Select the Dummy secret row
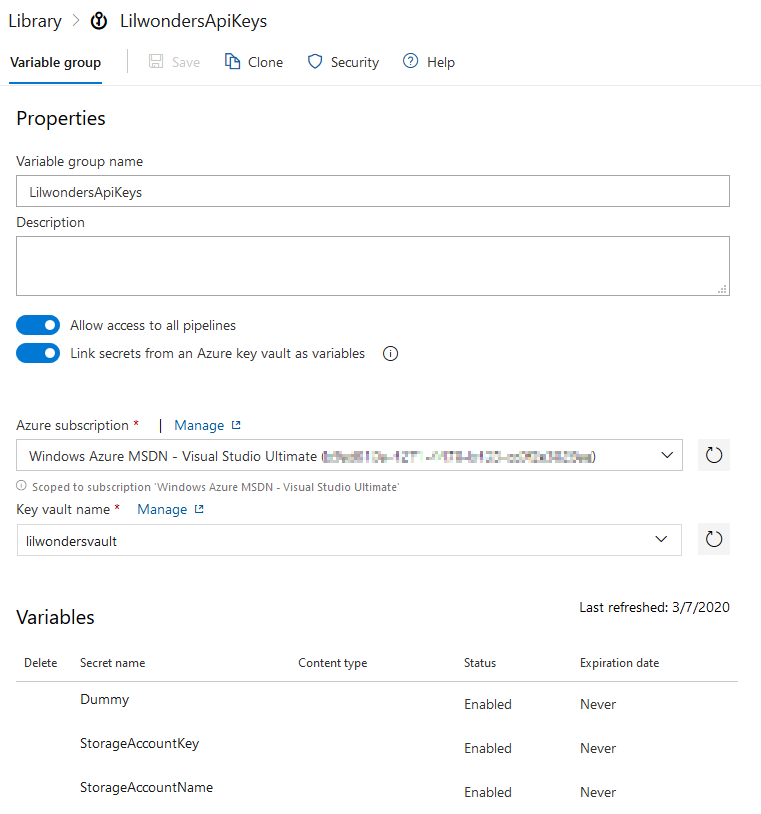761x814 pixels. 104,700
